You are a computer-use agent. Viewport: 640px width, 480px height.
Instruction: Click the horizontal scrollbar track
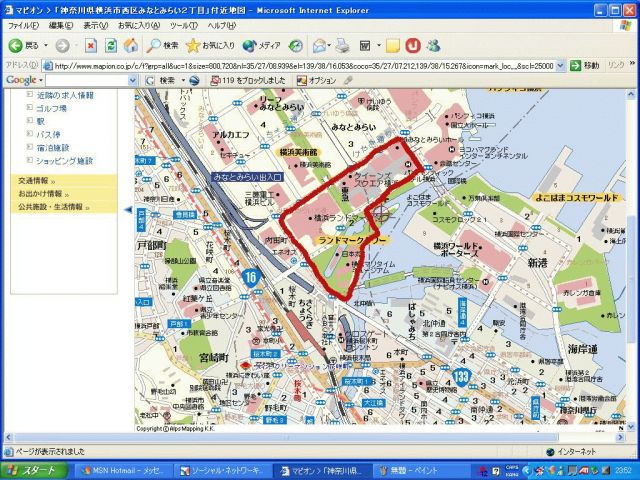point(313,437)
